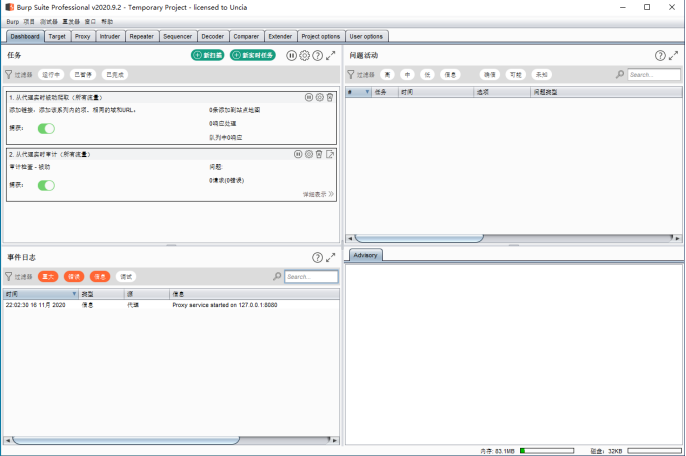
Task: Open task settings gear in Tasks header
Action: [x=304, y=56]
